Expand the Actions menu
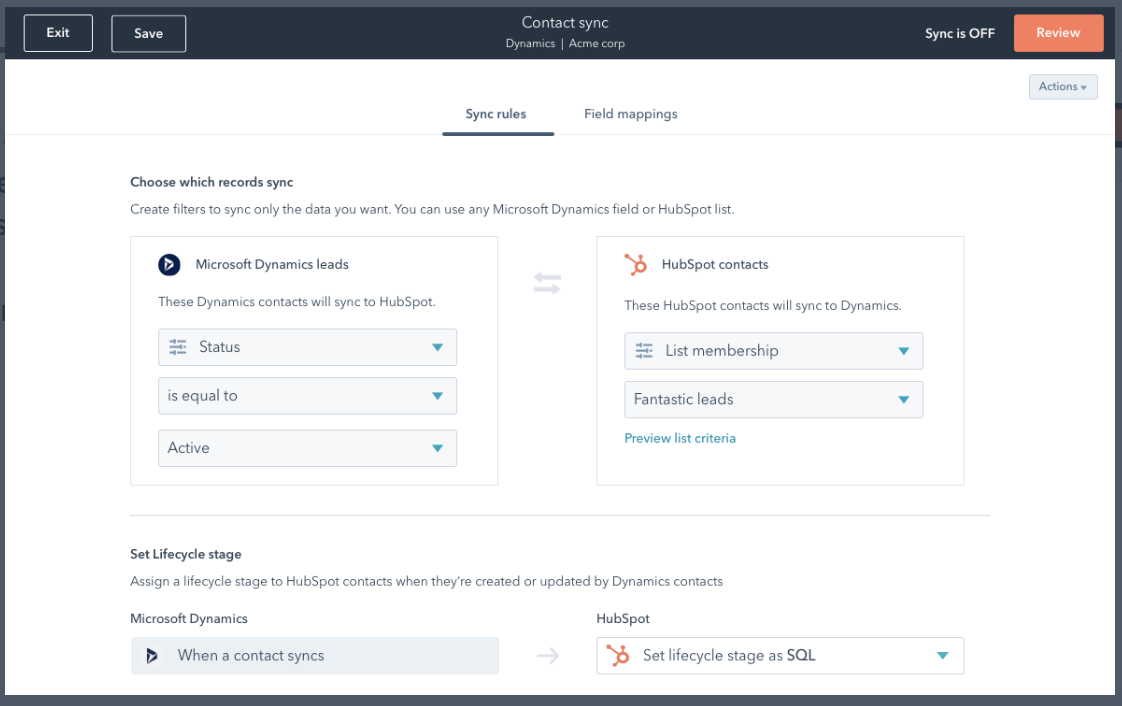1122x706 pixels. pyautogui.click(x=1062, y=87)
